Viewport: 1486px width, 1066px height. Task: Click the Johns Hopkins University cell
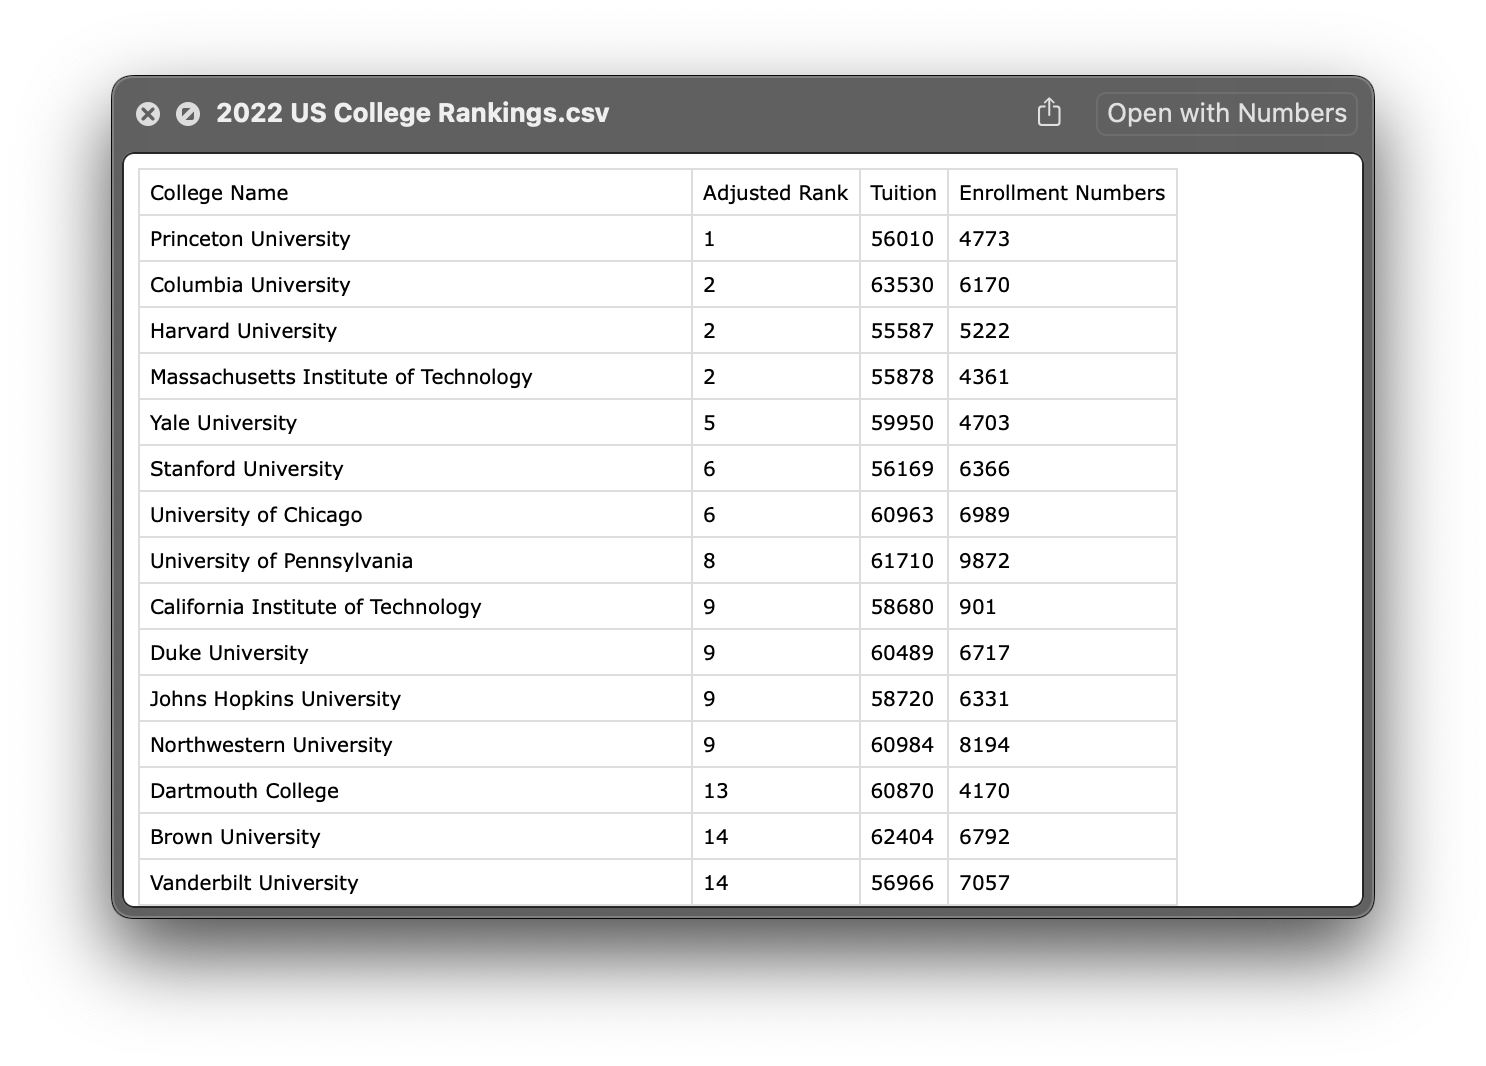275,699
